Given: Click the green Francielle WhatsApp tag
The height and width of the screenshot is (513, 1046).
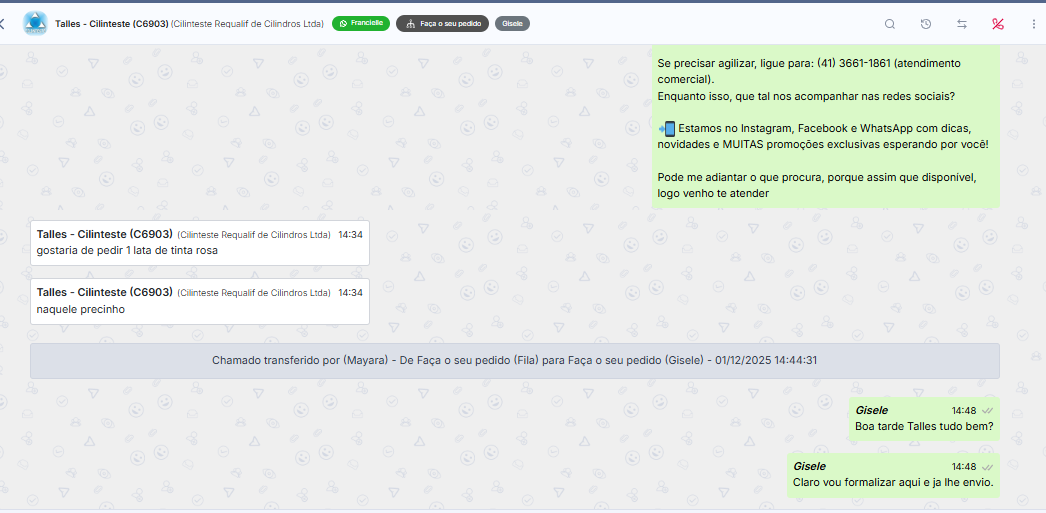Looking at the screenshot, I should (x=361, y=23).
